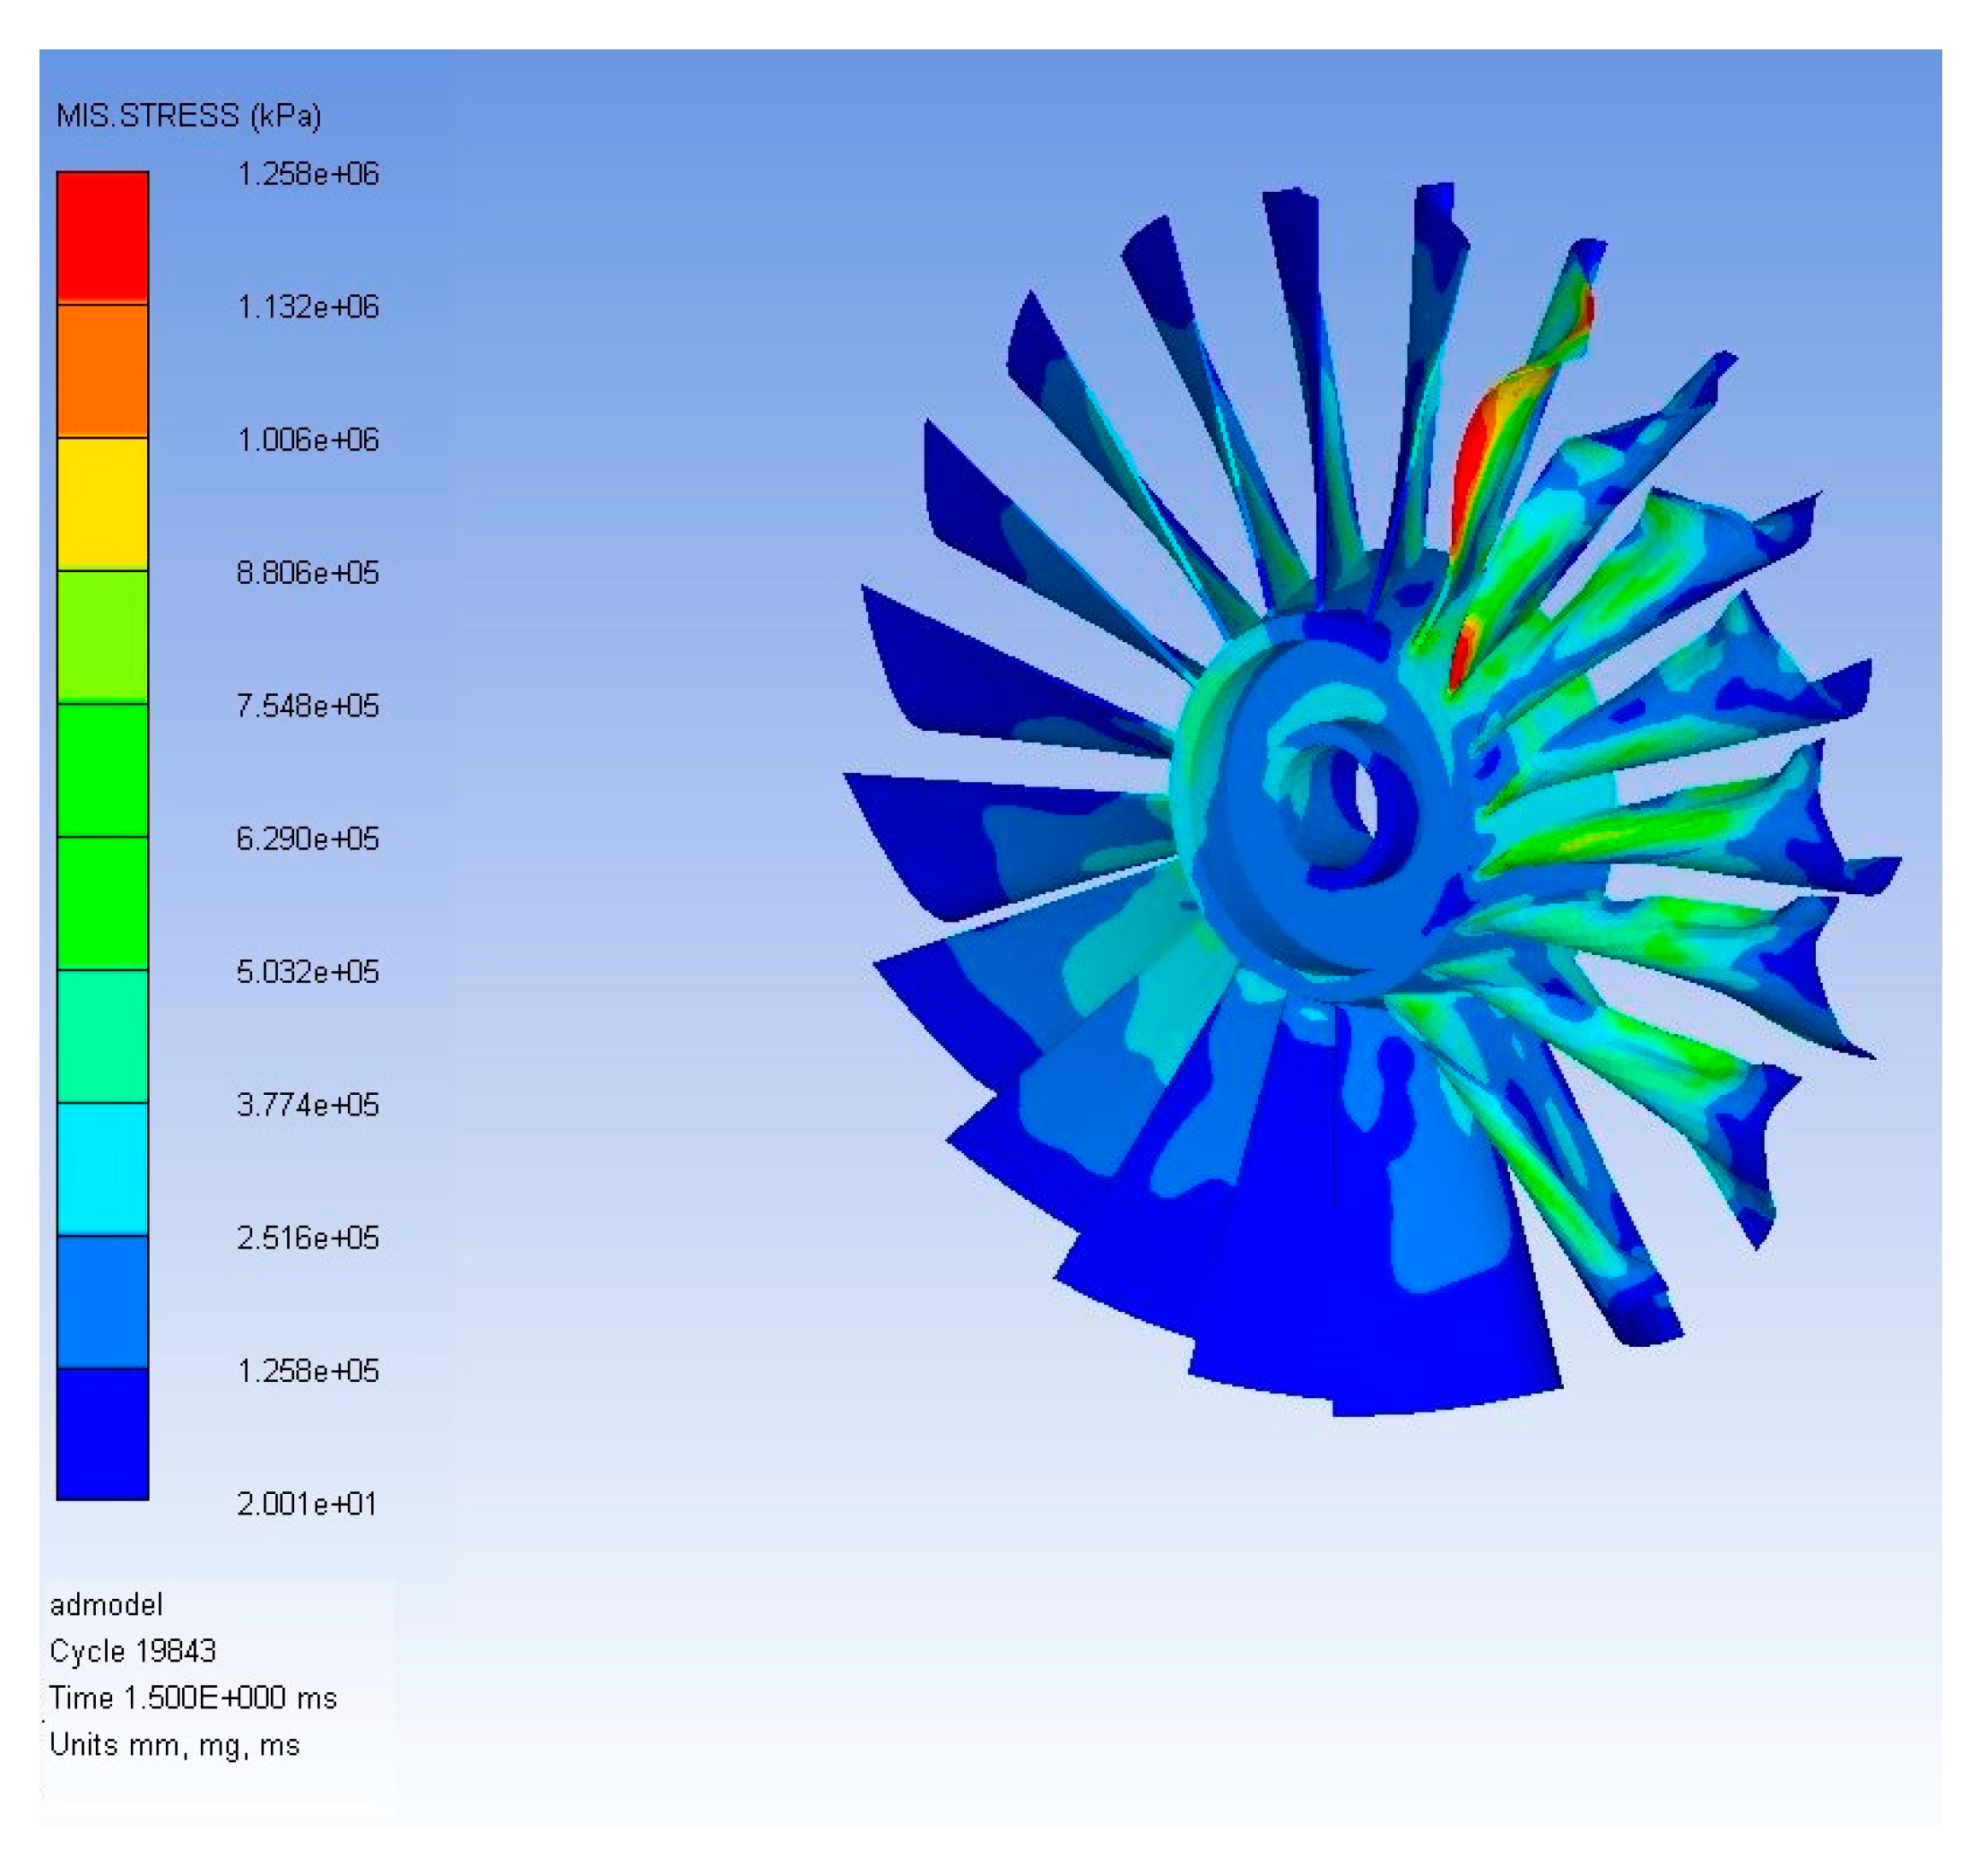The width and height of the screenshot is (1979, 1876).
Task: Click the yellow legend color band
Action: (102, 503)
